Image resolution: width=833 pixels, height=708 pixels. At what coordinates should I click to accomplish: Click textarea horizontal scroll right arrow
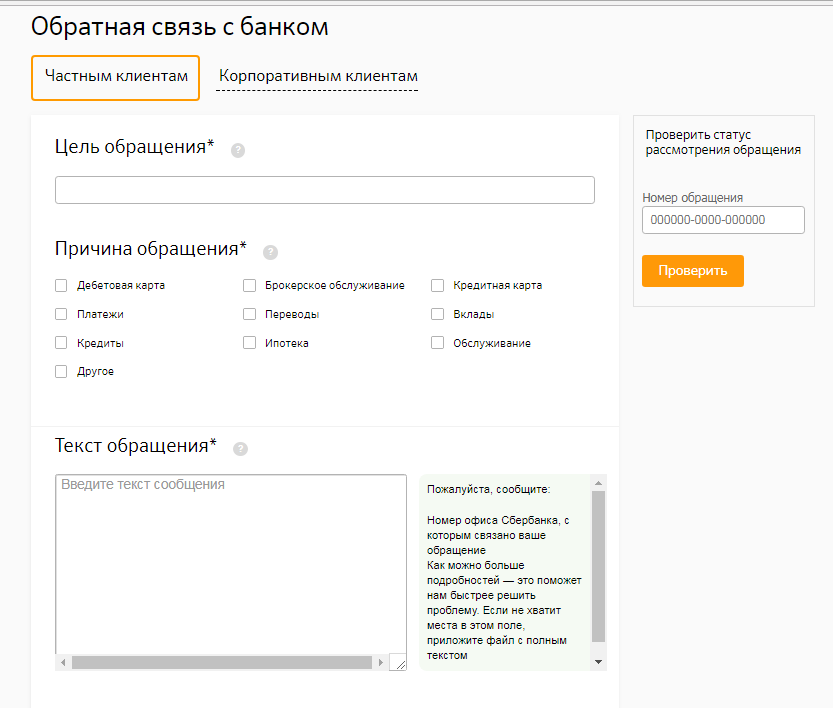pyautogui.click(x=380, y=662)
